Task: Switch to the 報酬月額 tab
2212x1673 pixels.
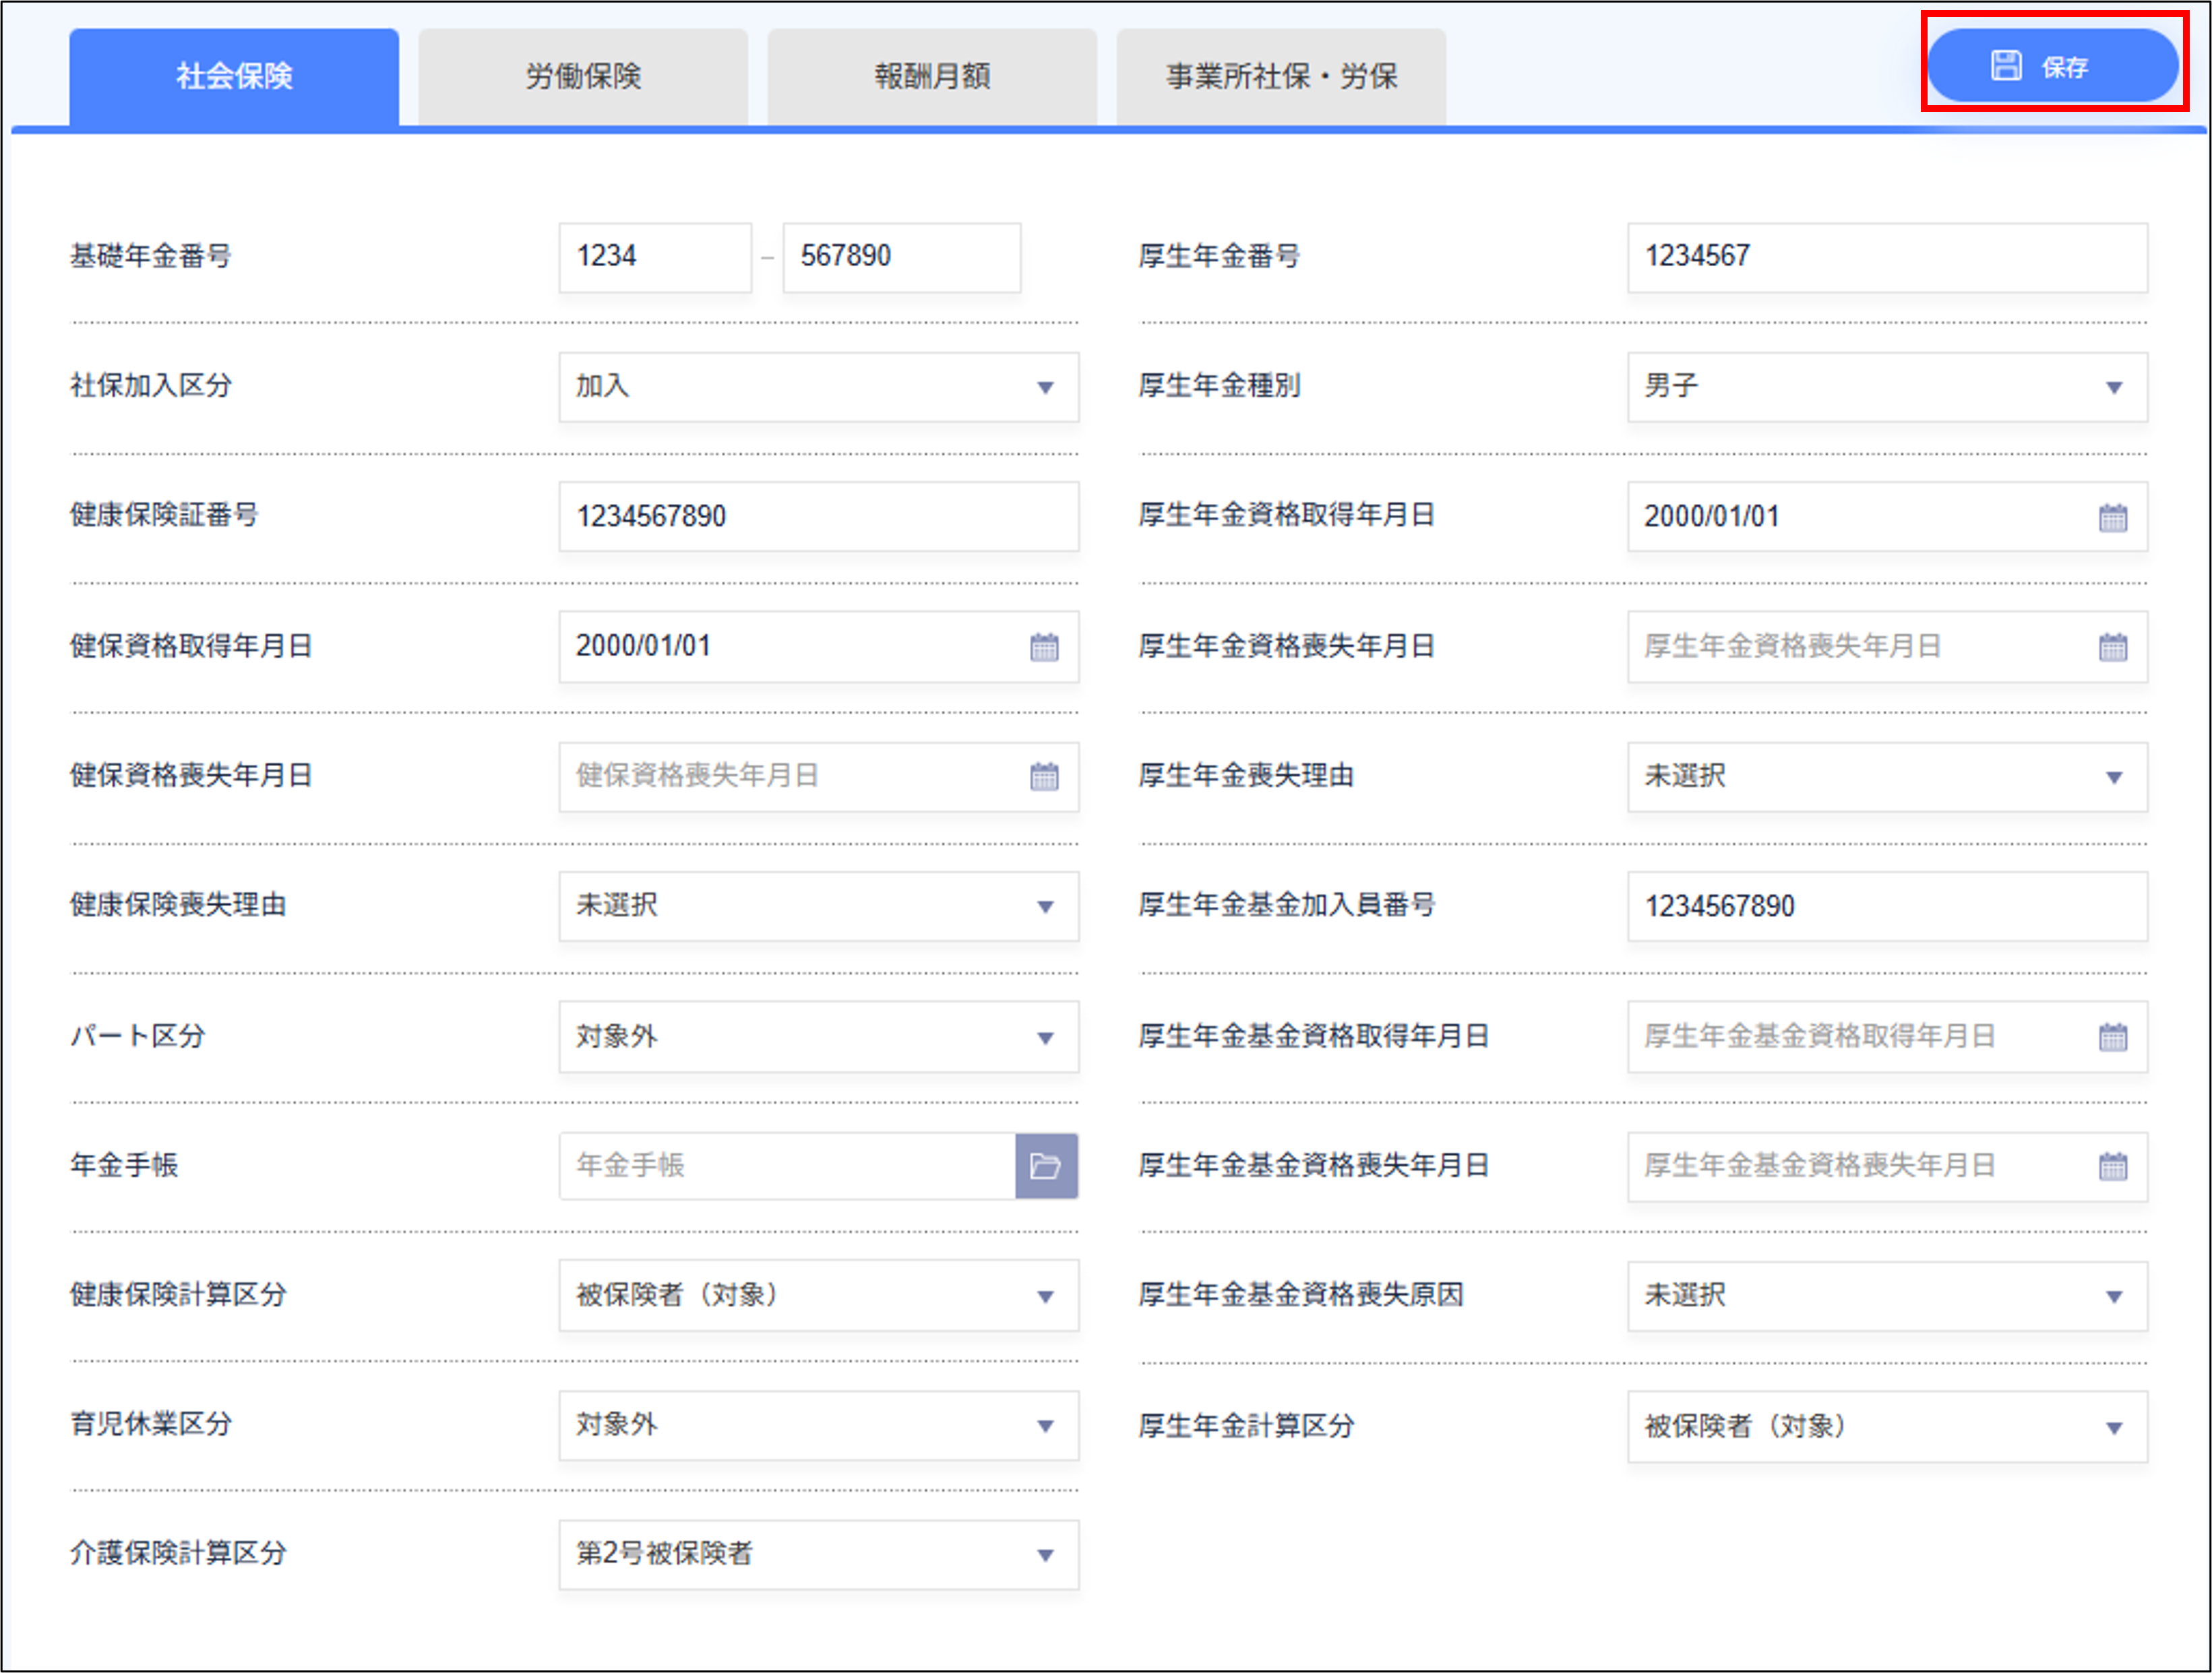Action: pos(931,75)
